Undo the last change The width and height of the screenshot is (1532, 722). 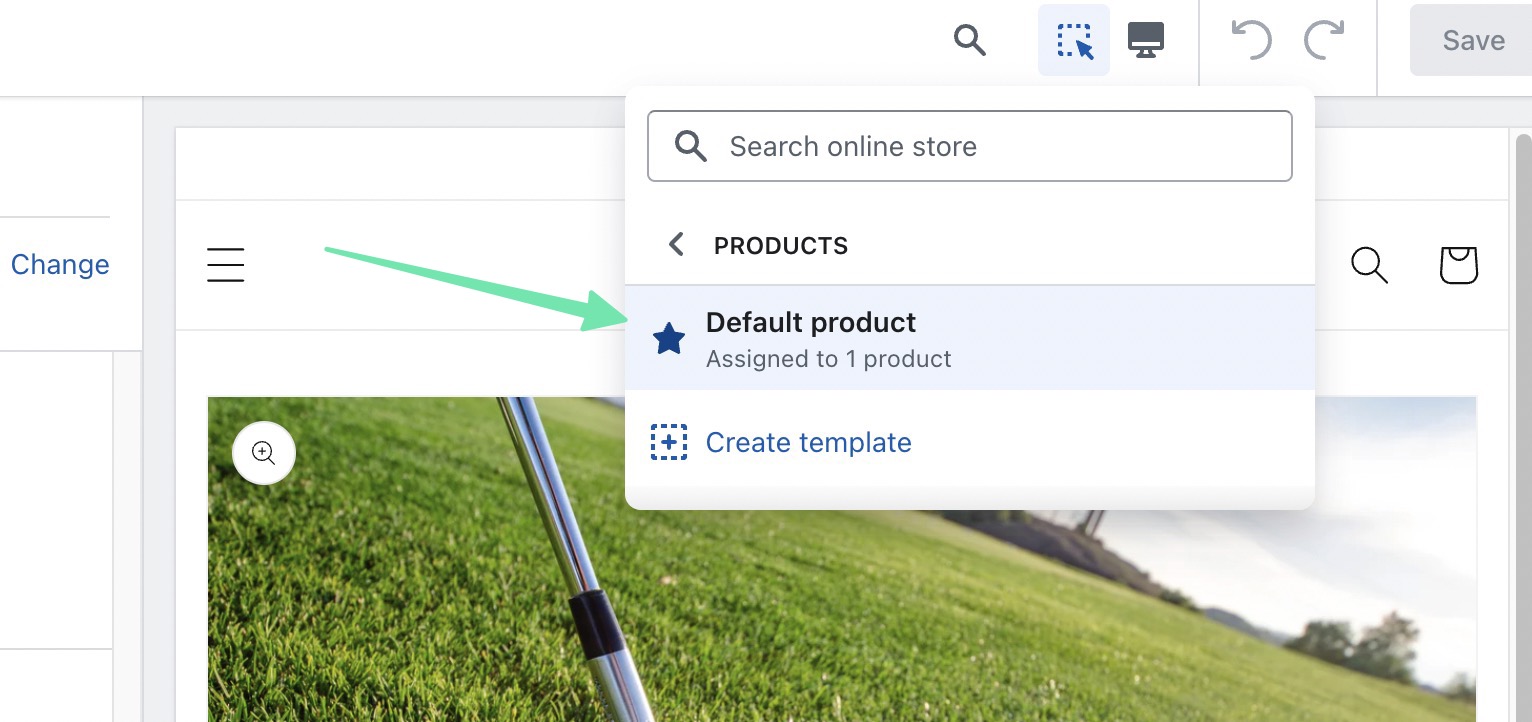(1251, 40)
